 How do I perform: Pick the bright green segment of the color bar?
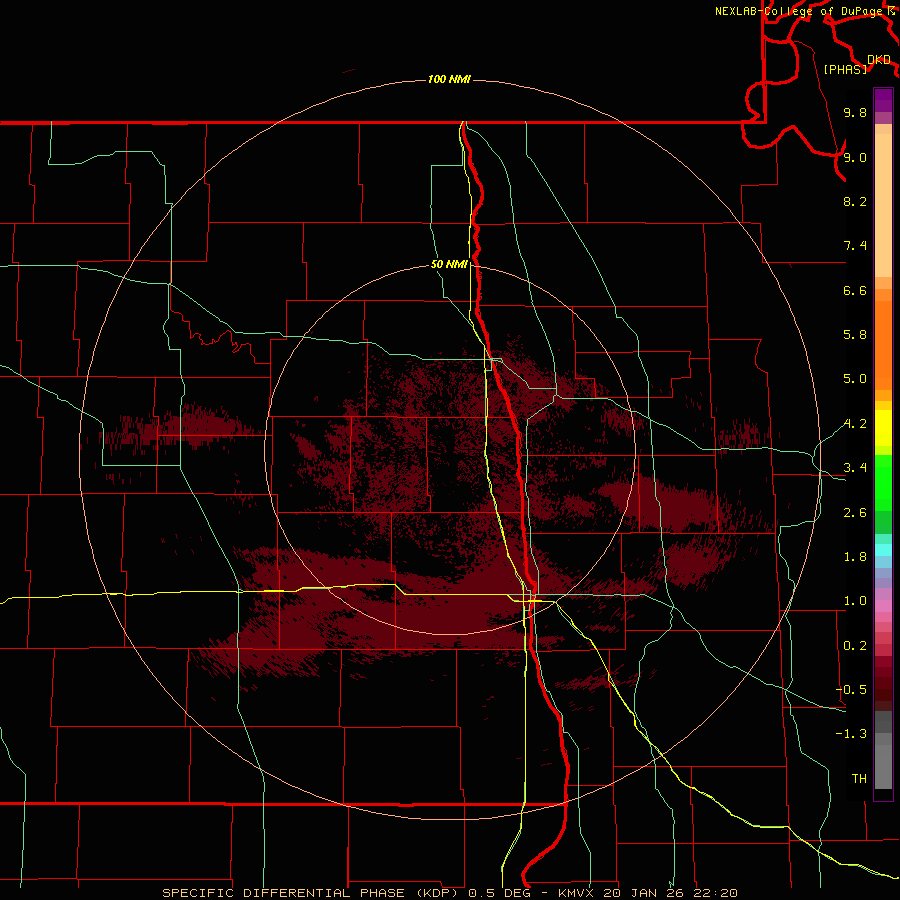pos(883,482)
